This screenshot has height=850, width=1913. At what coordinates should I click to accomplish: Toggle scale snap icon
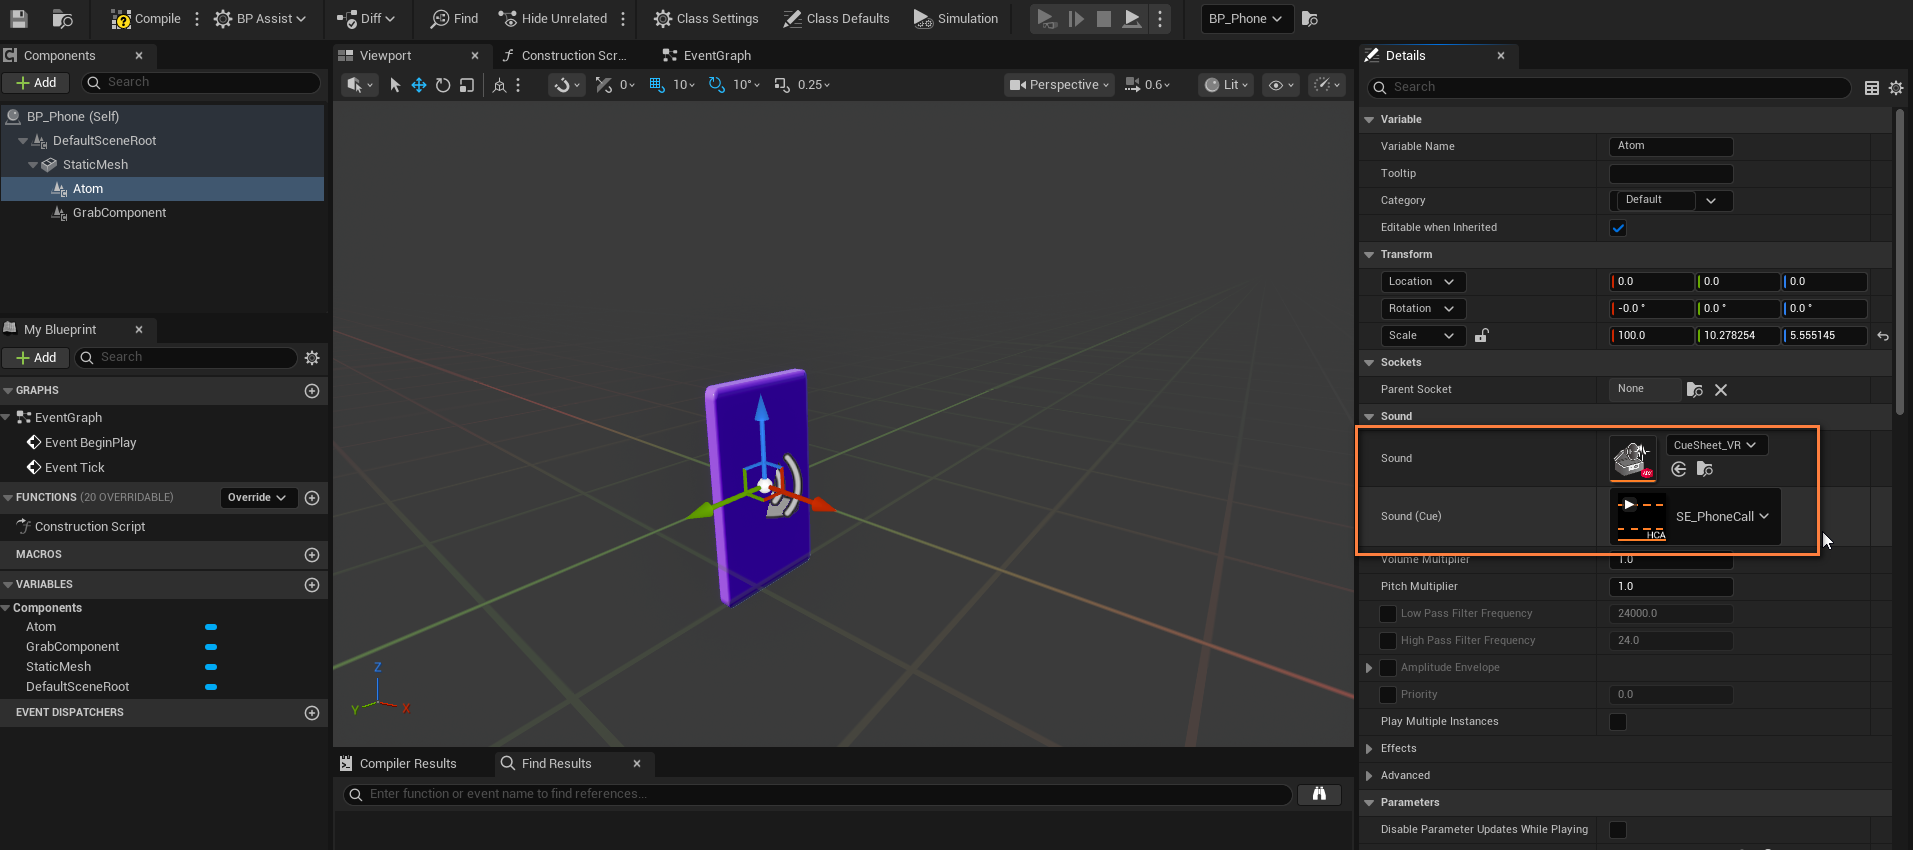[782, 85]
